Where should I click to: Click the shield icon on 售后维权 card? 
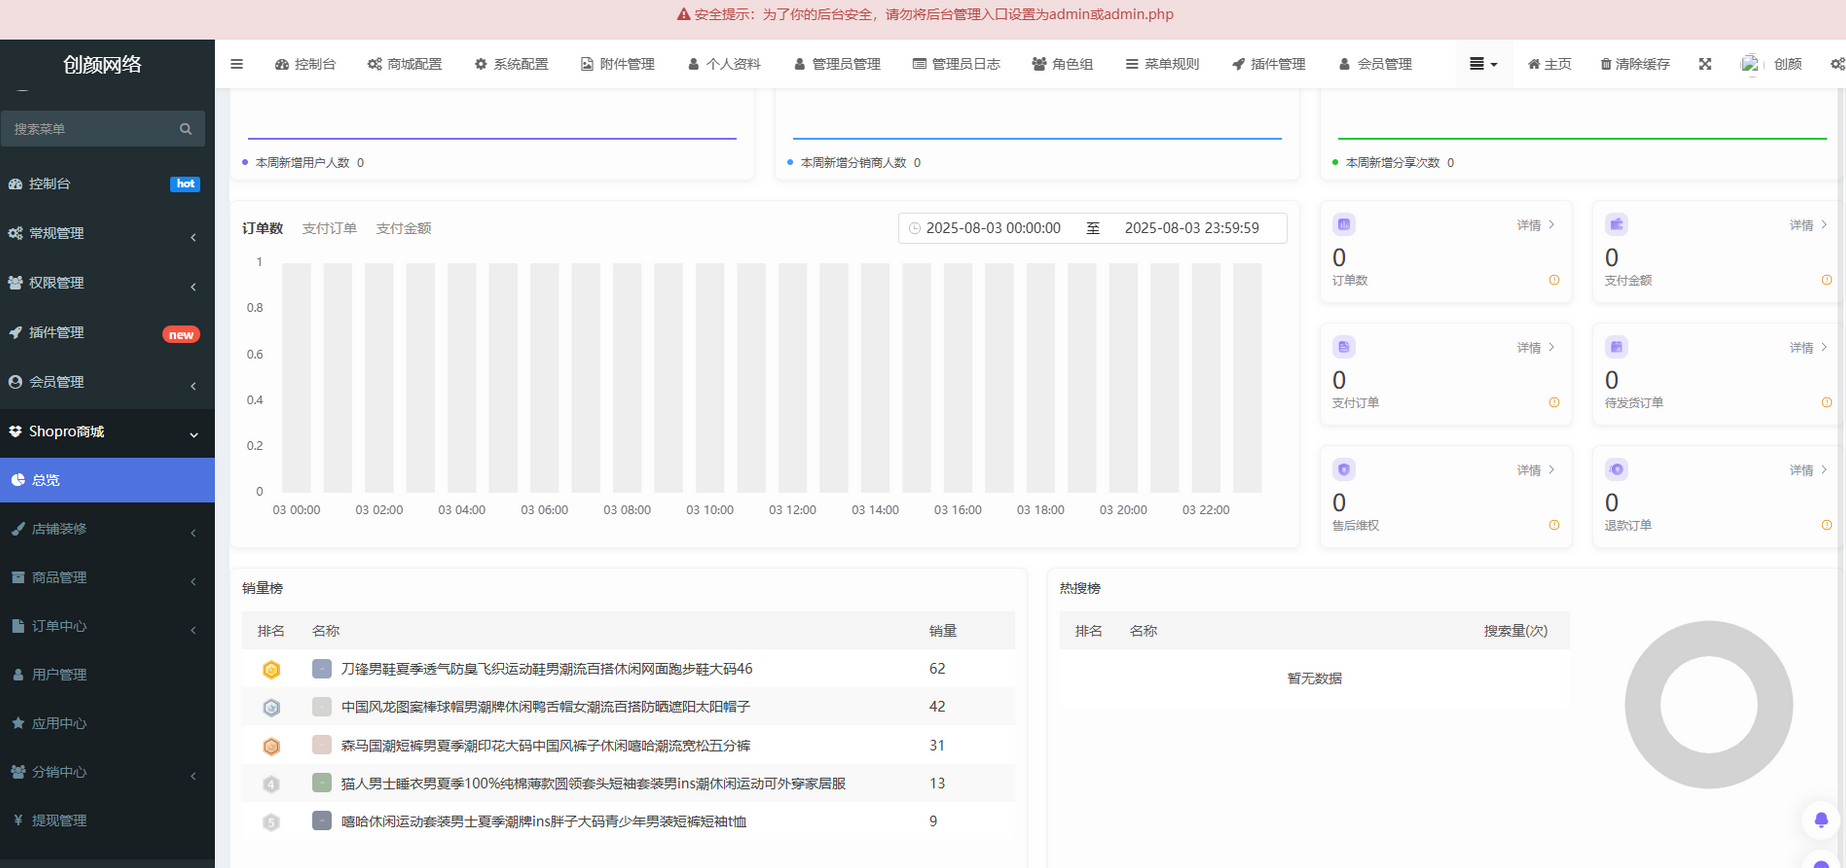click(1344, 469)
